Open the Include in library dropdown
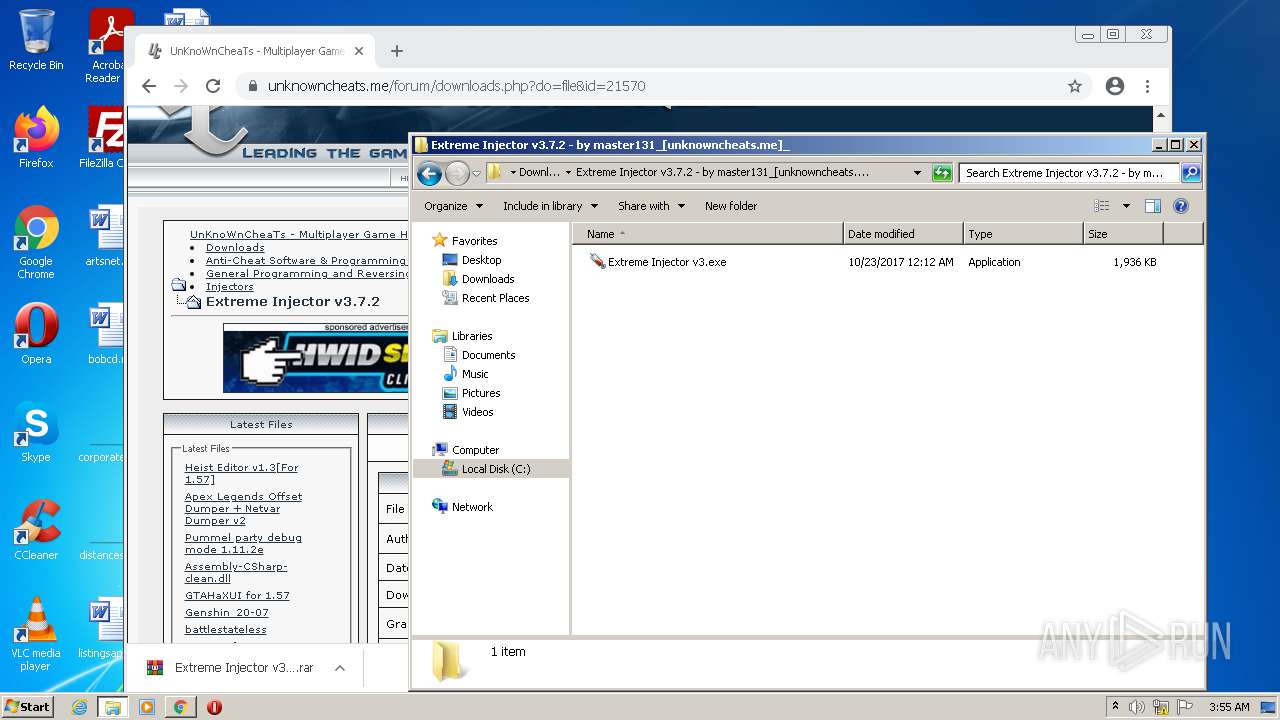Image resolution: width=1280 pixels, height=720 pixels. (x=550, y=206)
